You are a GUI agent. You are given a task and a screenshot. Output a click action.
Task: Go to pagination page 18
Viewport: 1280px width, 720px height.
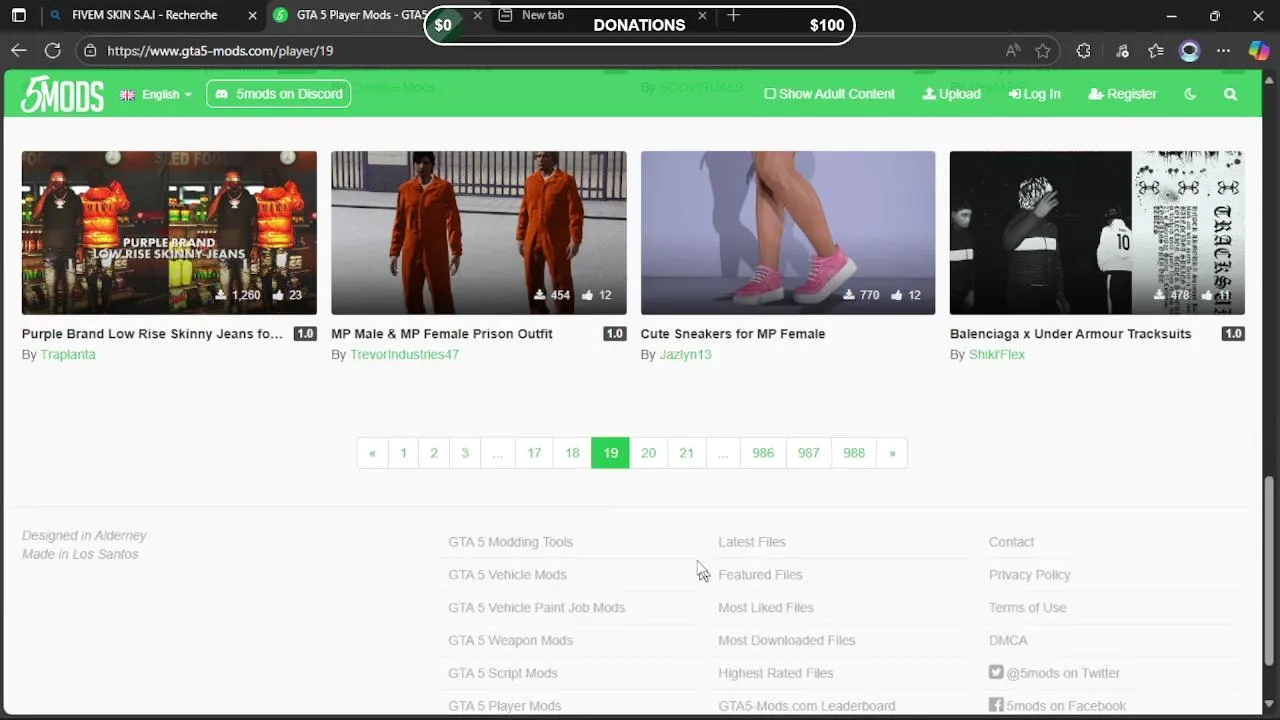(572, 453)
